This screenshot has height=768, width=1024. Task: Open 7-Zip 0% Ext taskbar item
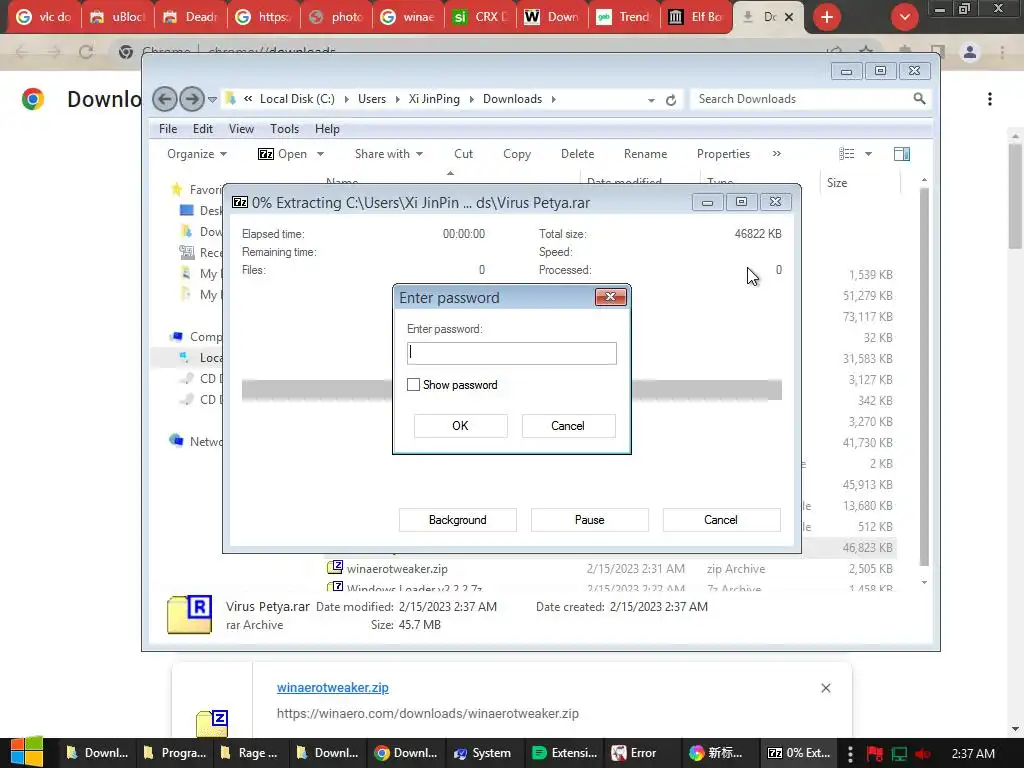click(x=799, y=753)
